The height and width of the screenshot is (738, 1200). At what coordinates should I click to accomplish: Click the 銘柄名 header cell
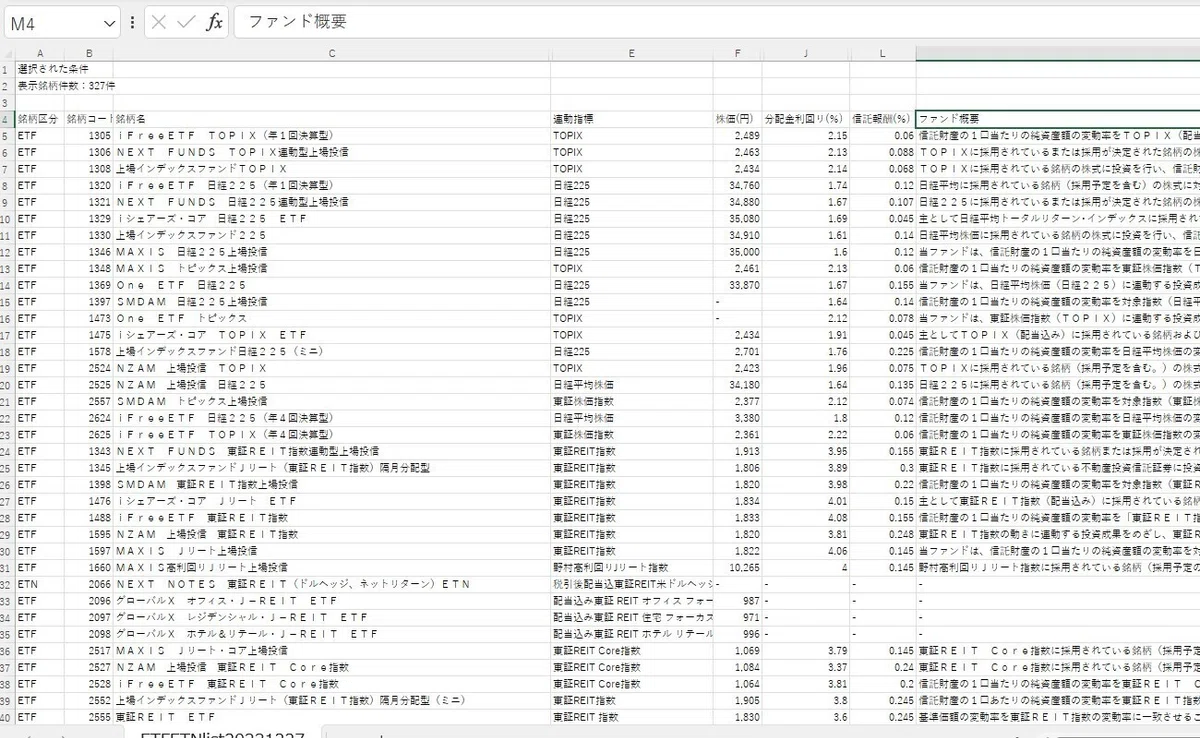click(x=332, y=118)
